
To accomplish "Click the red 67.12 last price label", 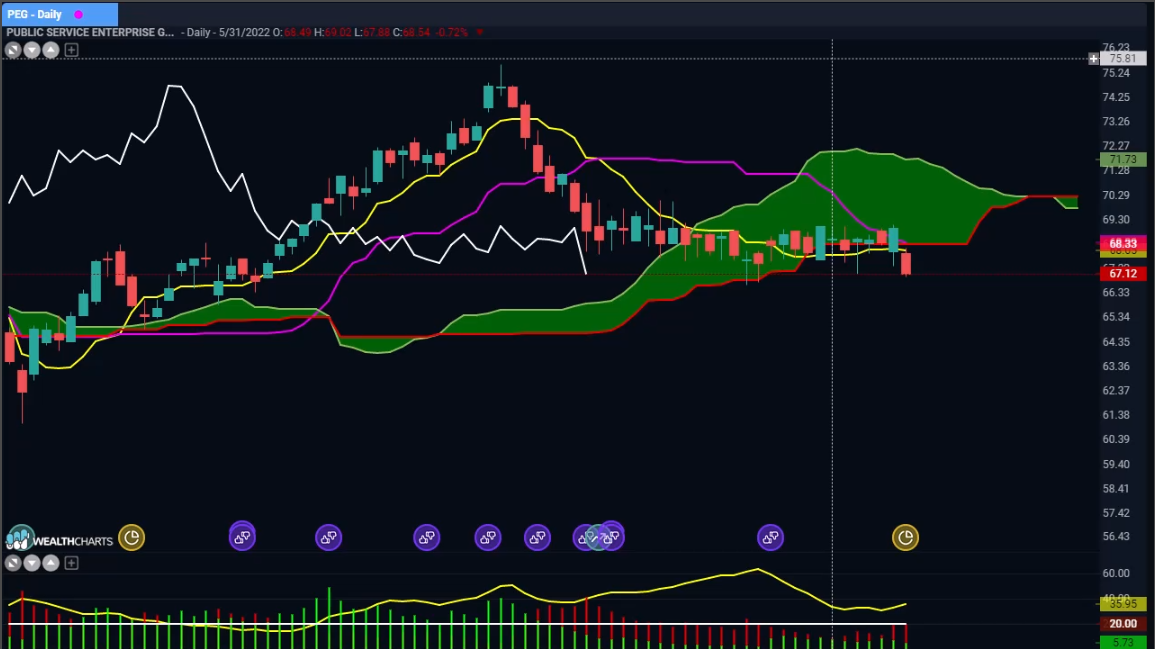I will pyautogui.click(x=1123, y=273).
